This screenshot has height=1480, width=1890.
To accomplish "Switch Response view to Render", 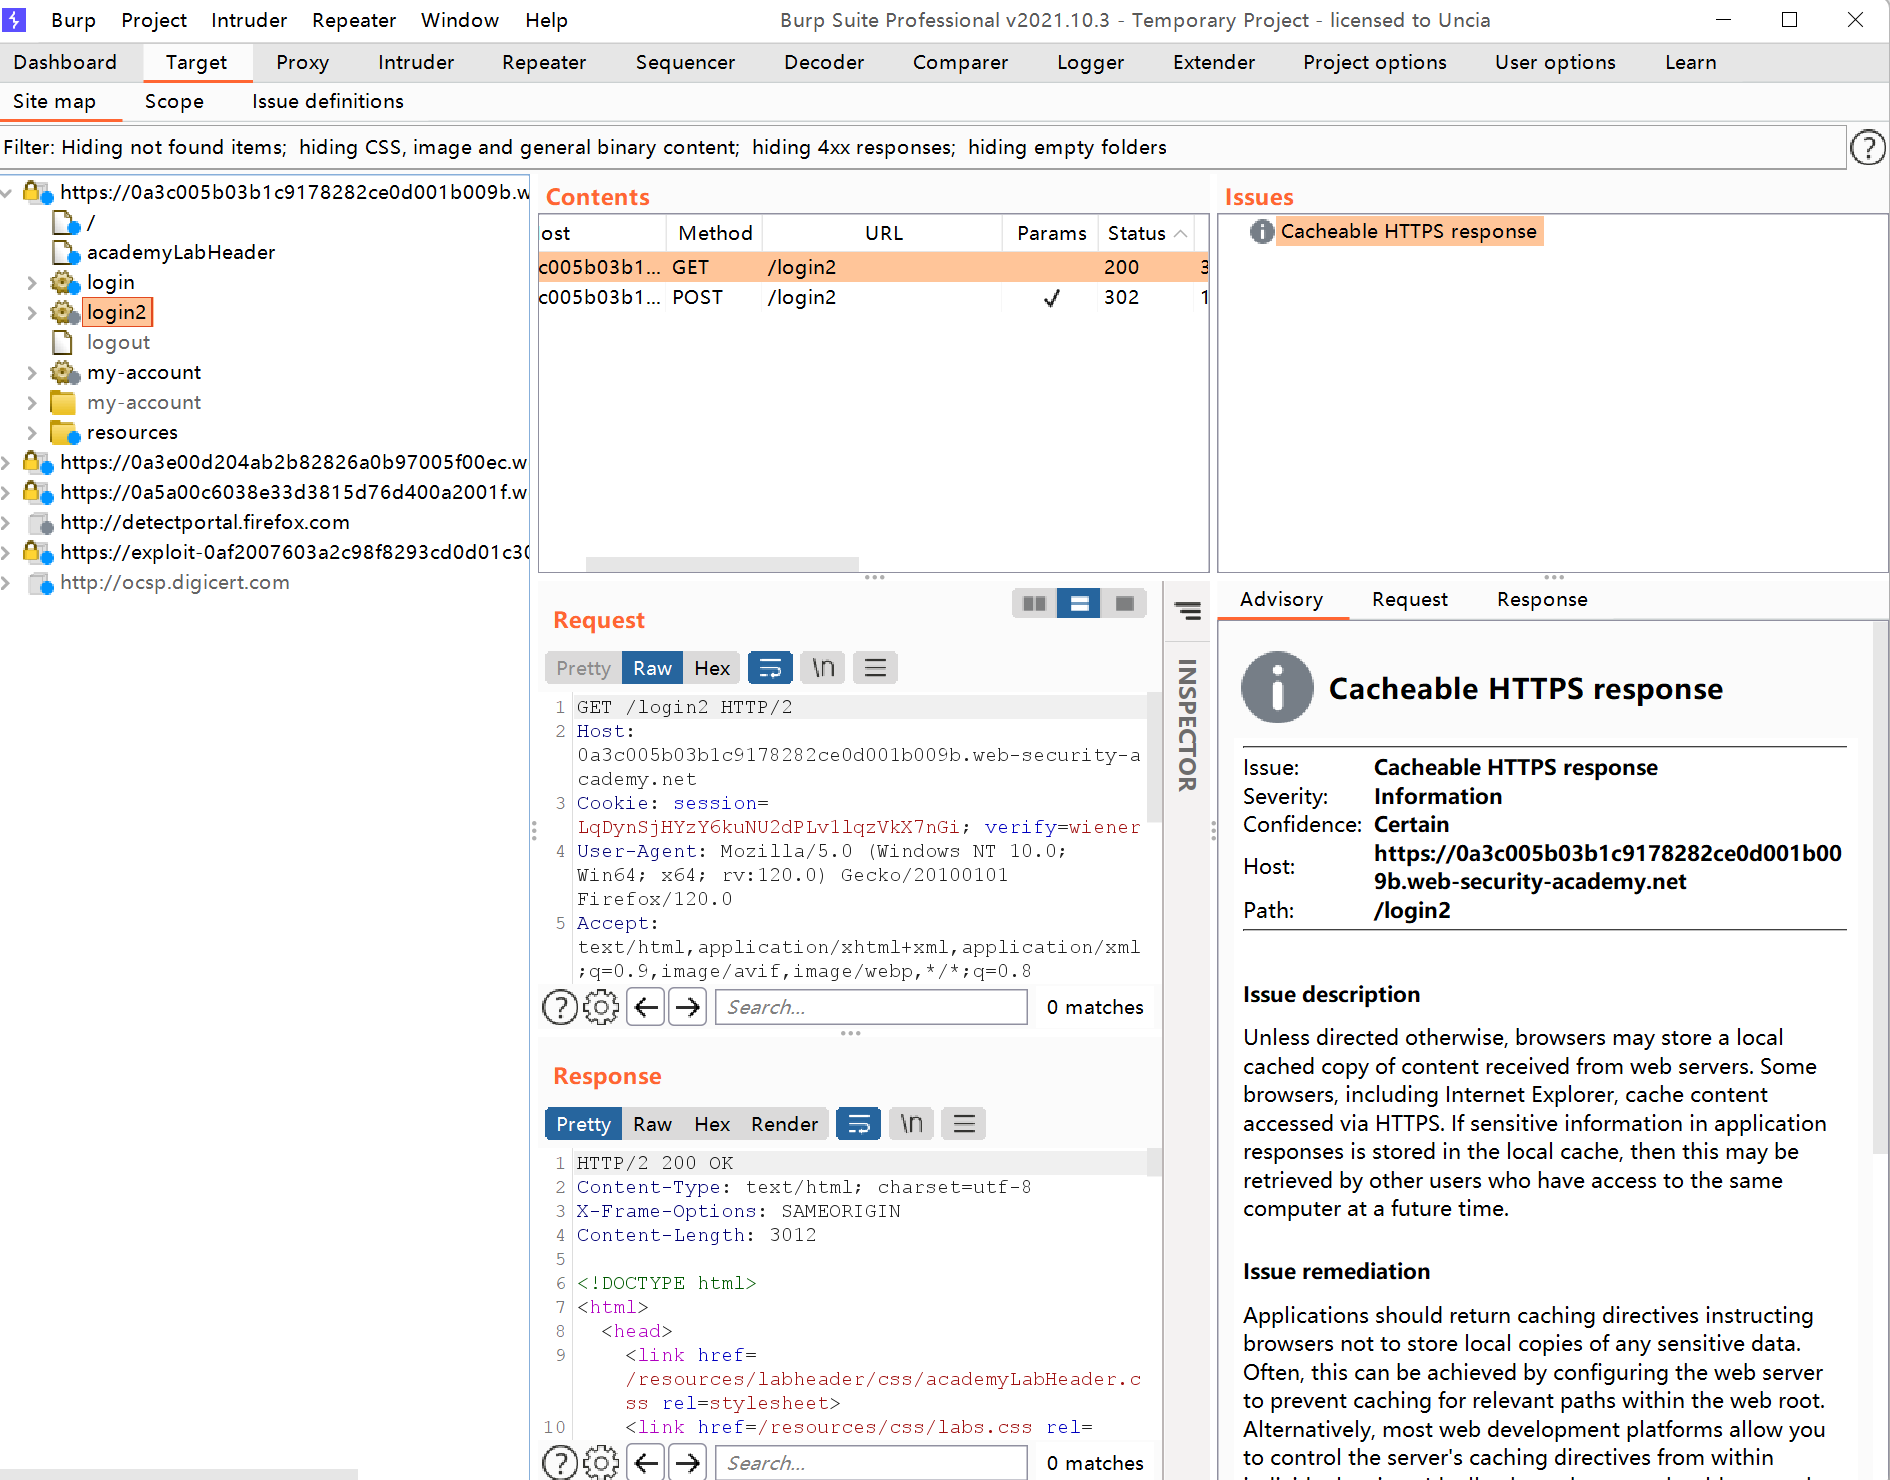I will click(x=784, y=1124).
